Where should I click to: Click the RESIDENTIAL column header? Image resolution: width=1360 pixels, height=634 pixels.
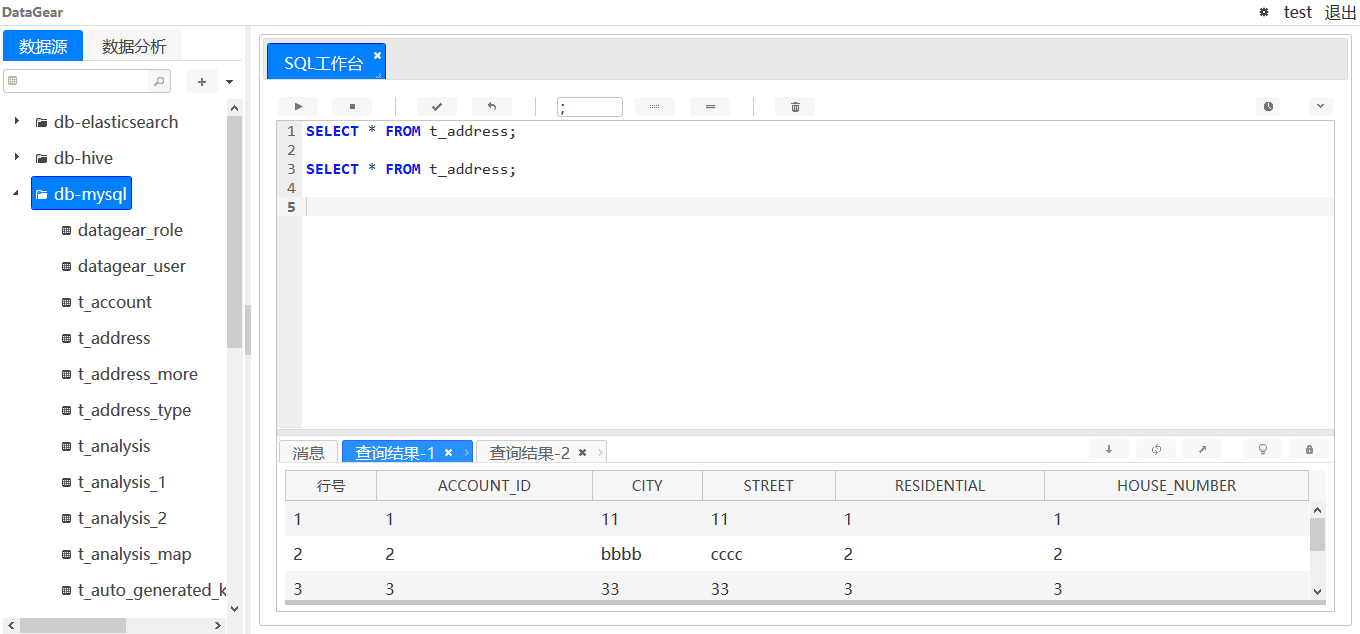(x=940, y=486)
